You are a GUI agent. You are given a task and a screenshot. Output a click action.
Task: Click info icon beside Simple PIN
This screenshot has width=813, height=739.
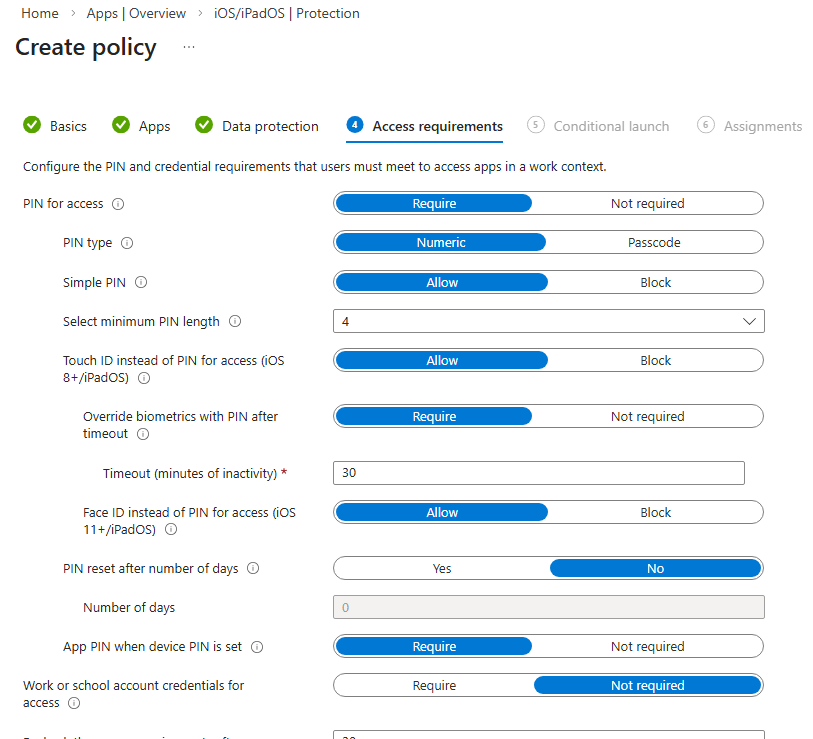coord(141,283)
